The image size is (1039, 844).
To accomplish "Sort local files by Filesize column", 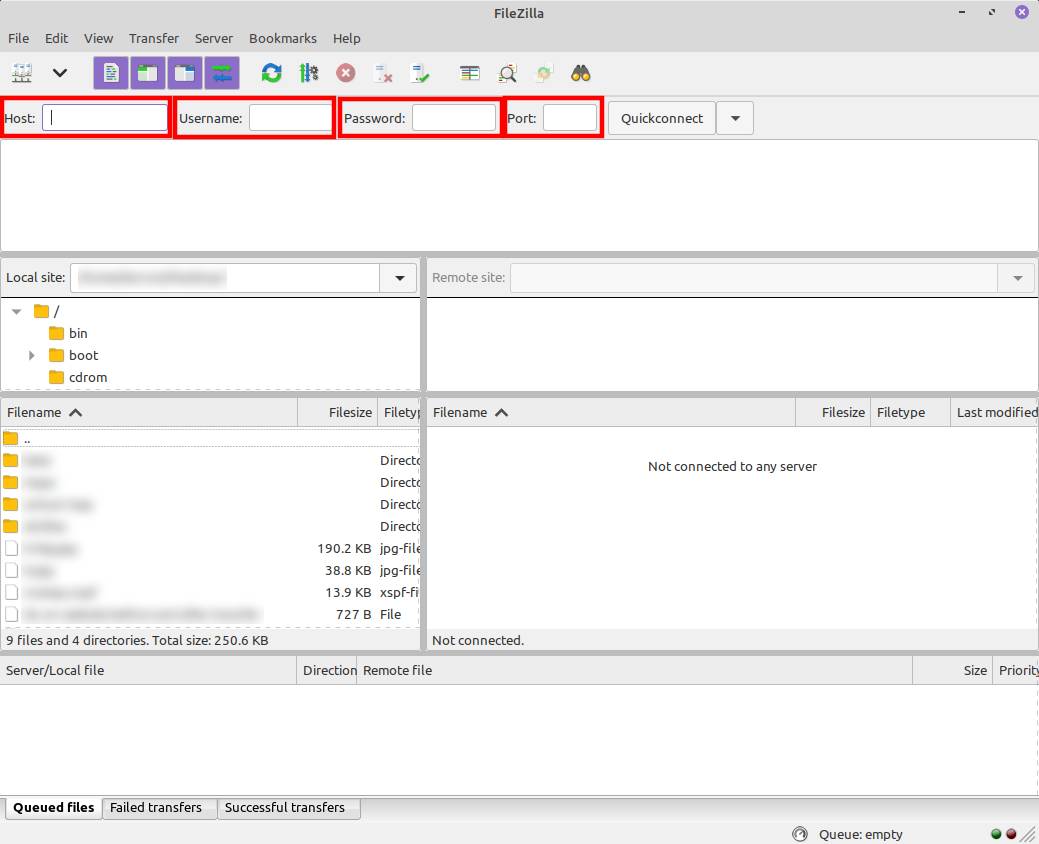I will tap(338, 412).
